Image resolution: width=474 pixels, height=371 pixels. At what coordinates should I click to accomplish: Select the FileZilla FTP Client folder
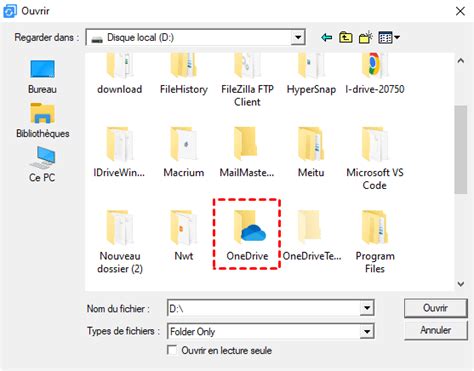247,80
